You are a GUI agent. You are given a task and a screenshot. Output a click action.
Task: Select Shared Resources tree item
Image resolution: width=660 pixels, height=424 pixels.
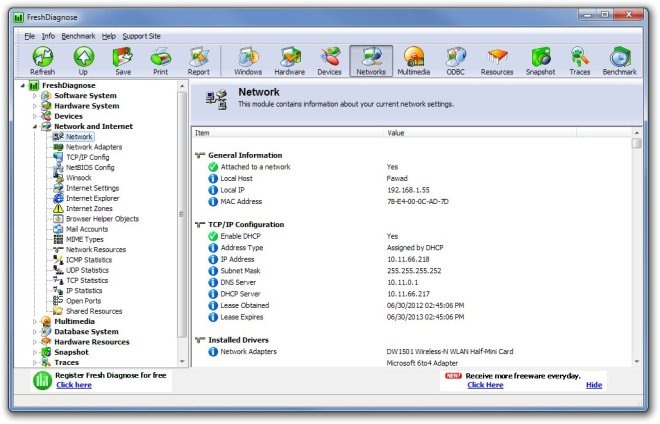94,311
